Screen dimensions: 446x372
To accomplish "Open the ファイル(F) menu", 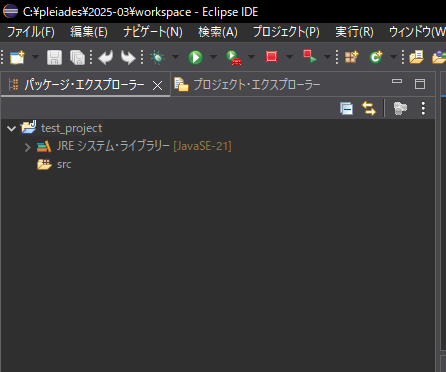I will [x=31, y=32].
